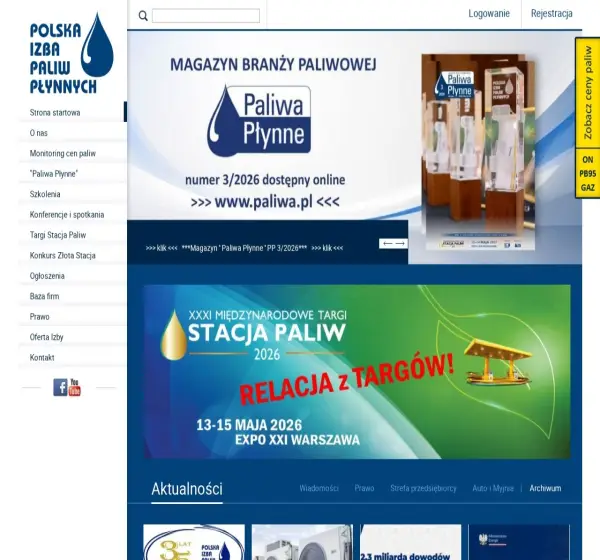Open the Baza firm menu item
The image size is (600, 560).
[44, 296]
